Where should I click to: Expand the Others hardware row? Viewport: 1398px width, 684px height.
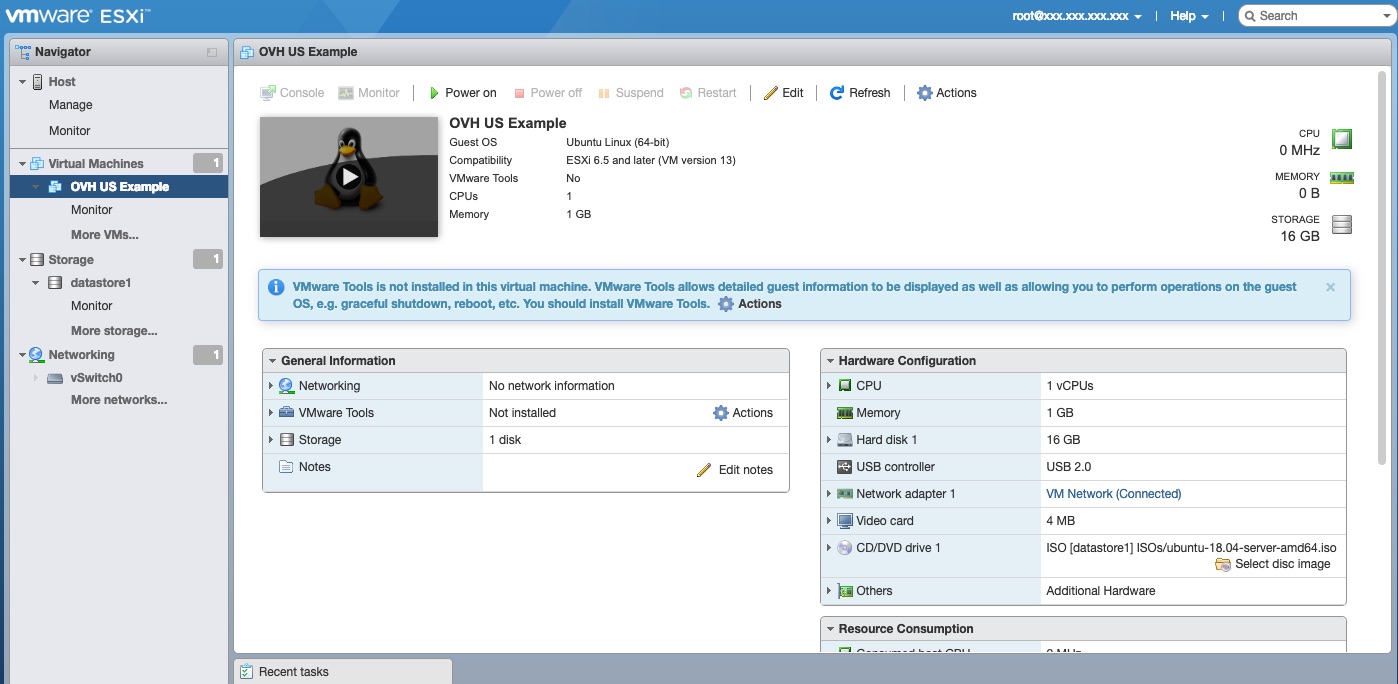828,591
